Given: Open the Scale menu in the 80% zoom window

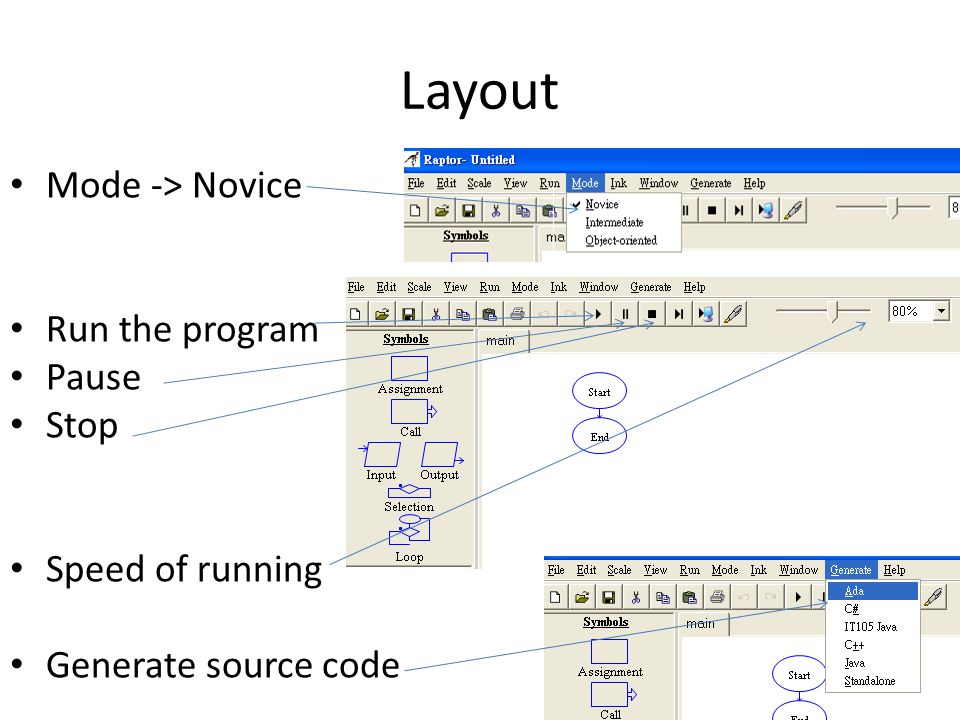Looking at the screenshot, I should point(419,287).
